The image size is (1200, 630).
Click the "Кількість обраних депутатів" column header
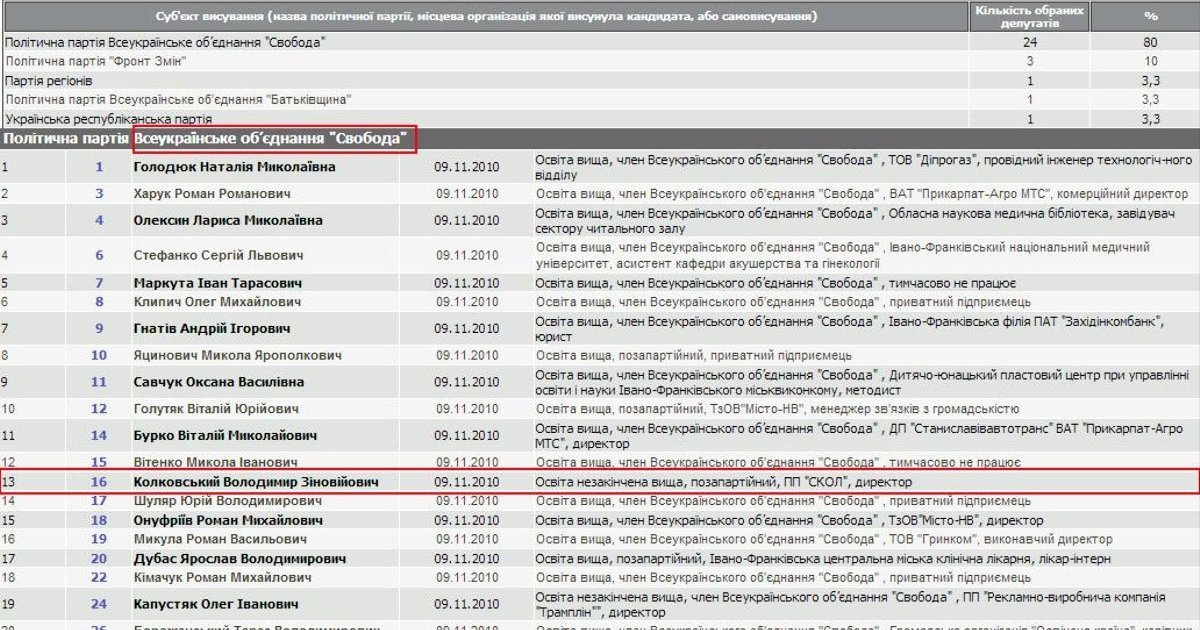pyautogui.click(x=1028, y=16)
